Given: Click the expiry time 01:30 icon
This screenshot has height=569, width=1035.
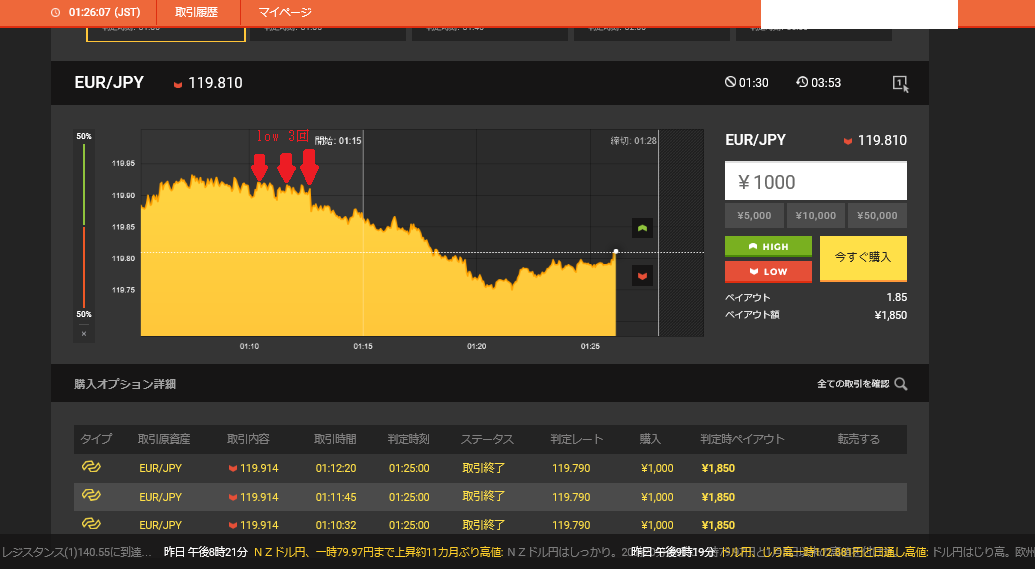Looking at the screenshot, I should point(730,83).
